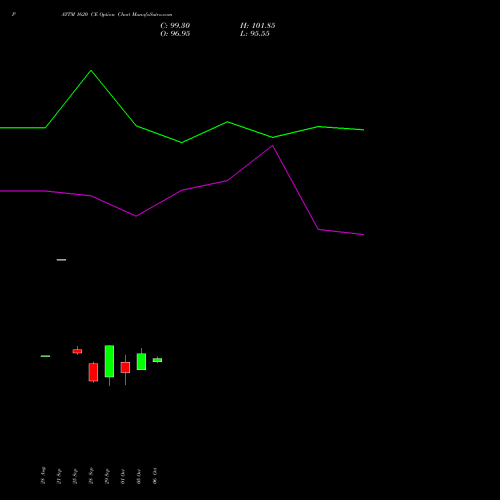Select the small red candlestick for 25 Sep
The width and height of the screenshot is (500, 500).
(77, 351)
